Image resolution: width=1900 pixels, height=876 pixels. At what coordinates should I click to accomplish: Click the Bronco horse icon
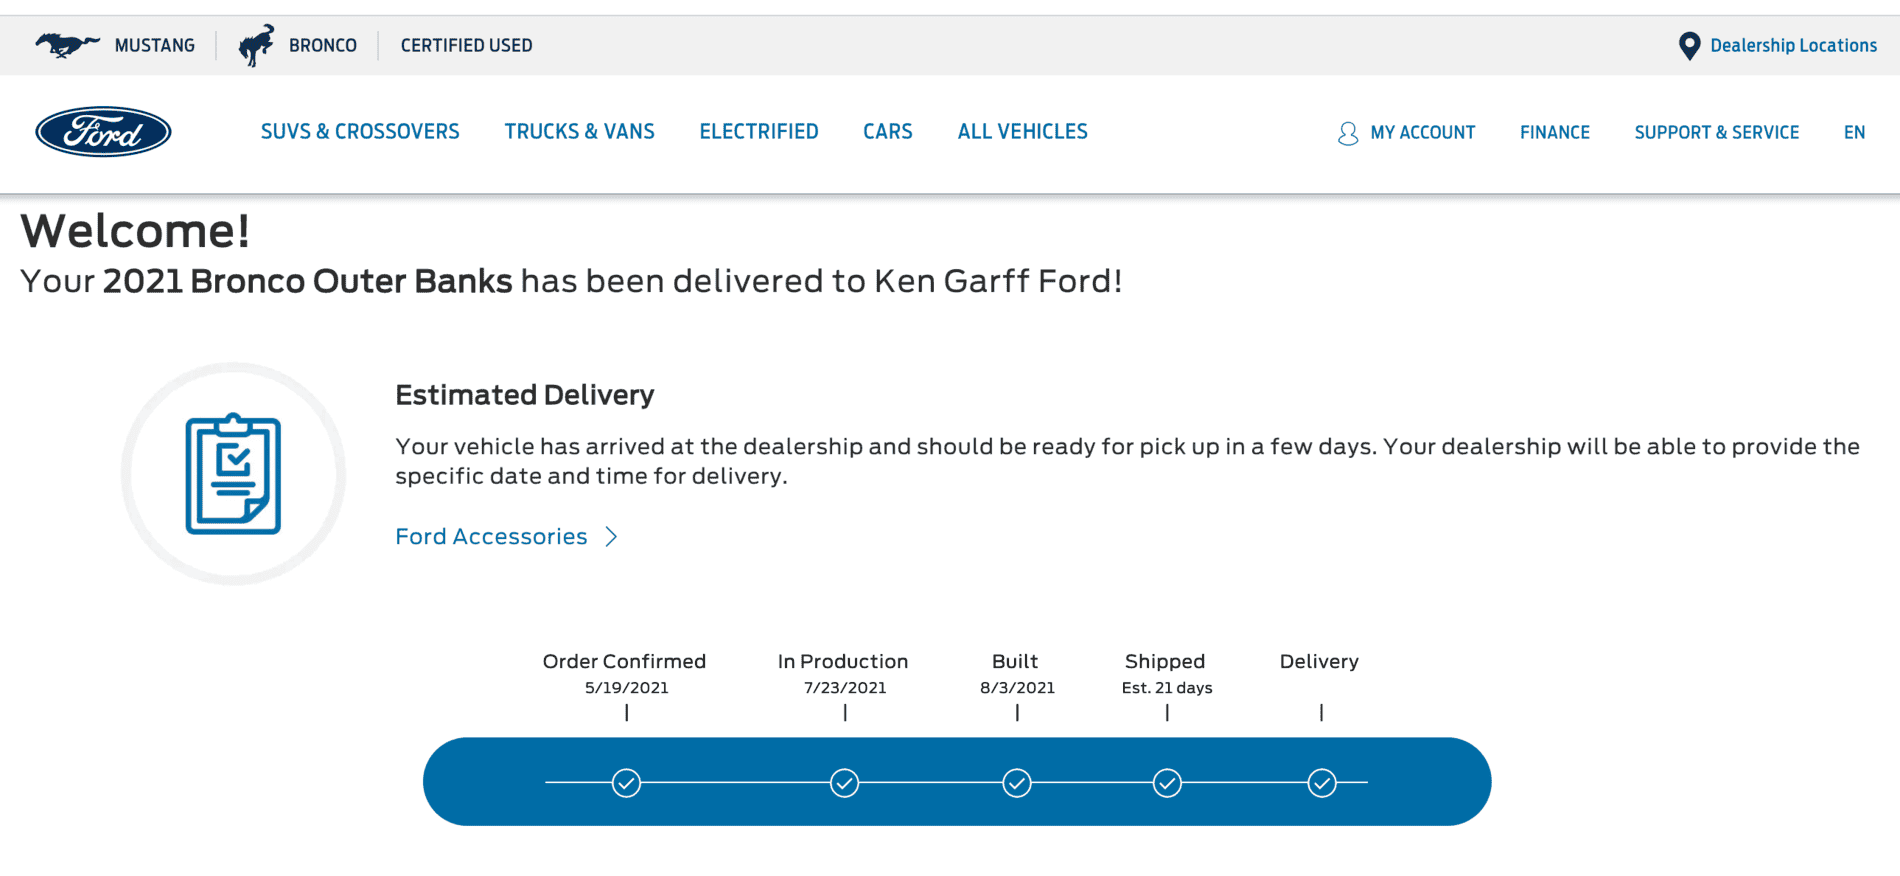(256, 45)
